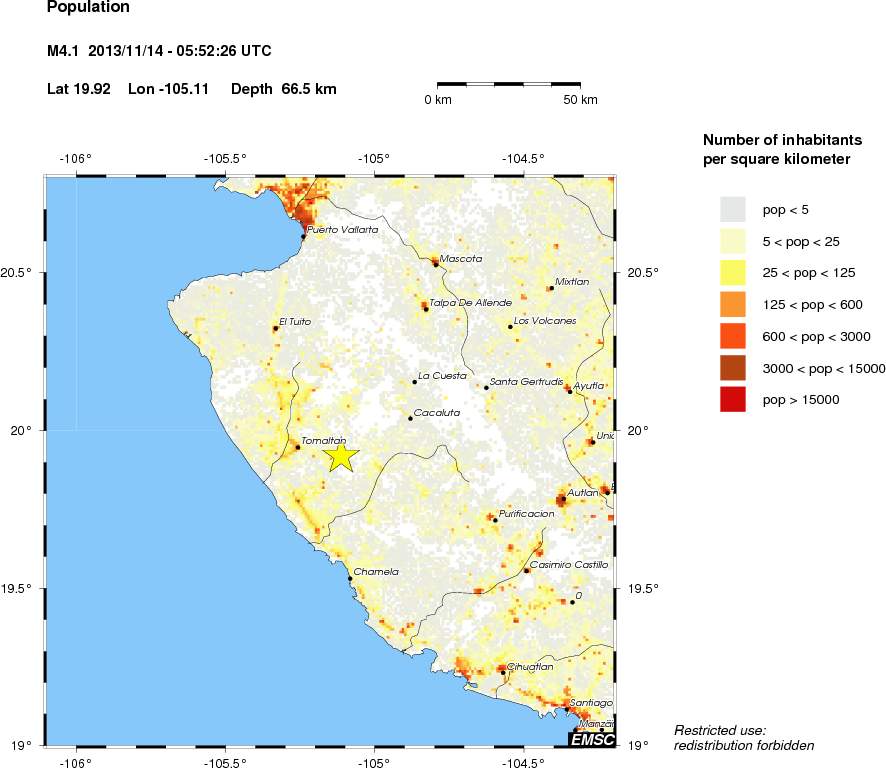Select the 'pop < 5' gray legend swatch

tap(733, 208)
